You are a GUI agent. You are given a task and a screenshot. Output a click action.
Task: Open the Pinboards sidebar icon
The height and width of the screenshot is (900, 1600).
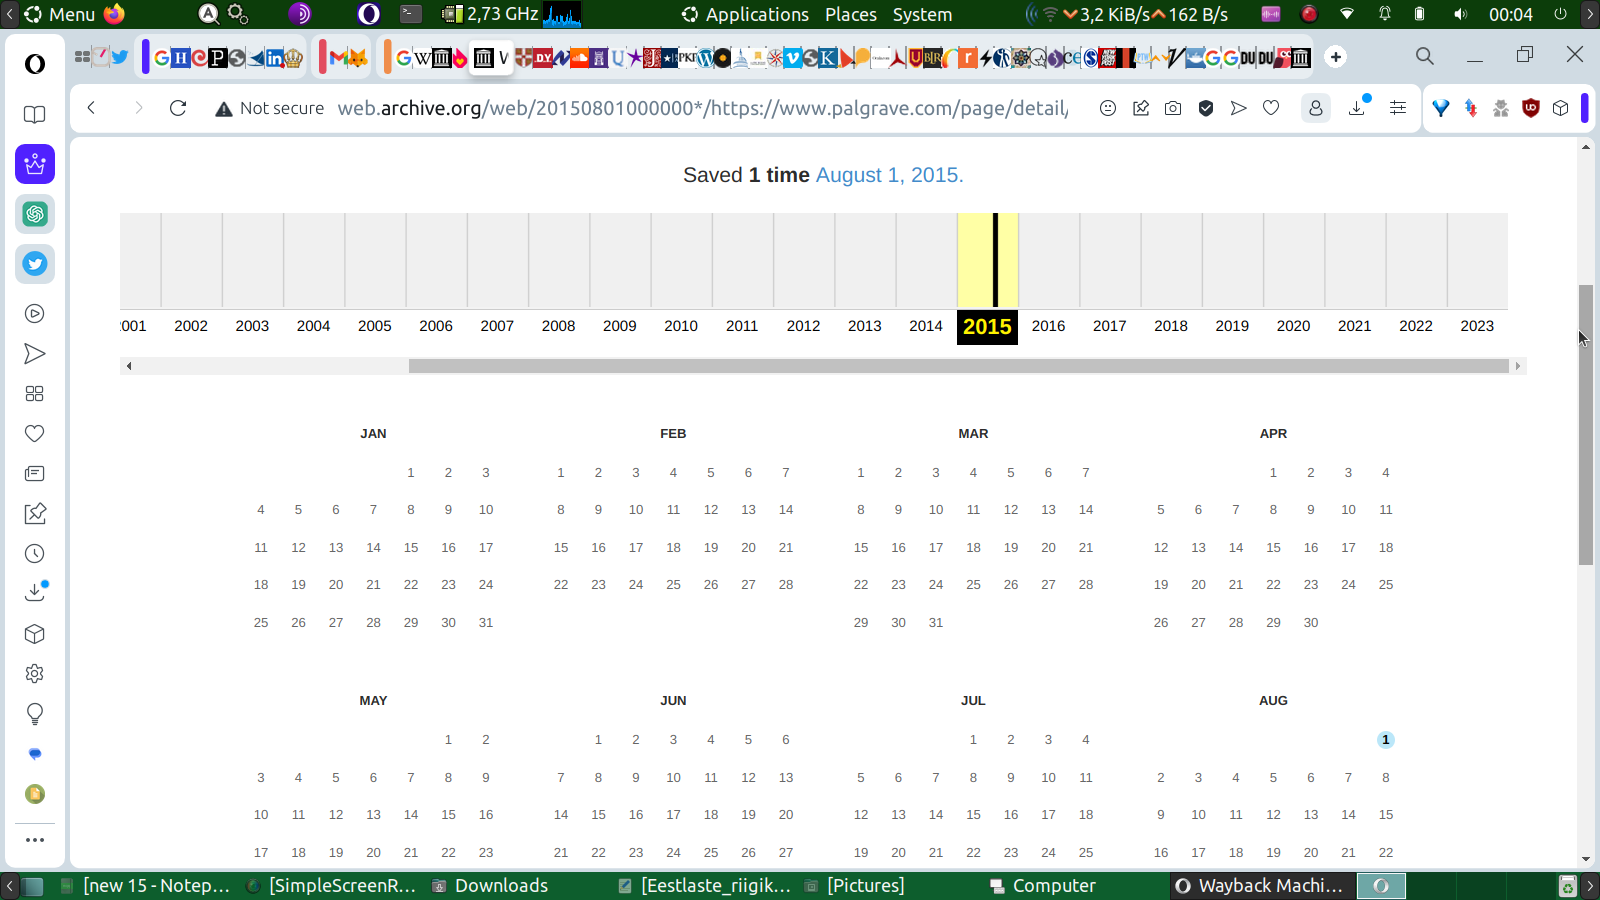pyautogui.click(x=35, y=514)
